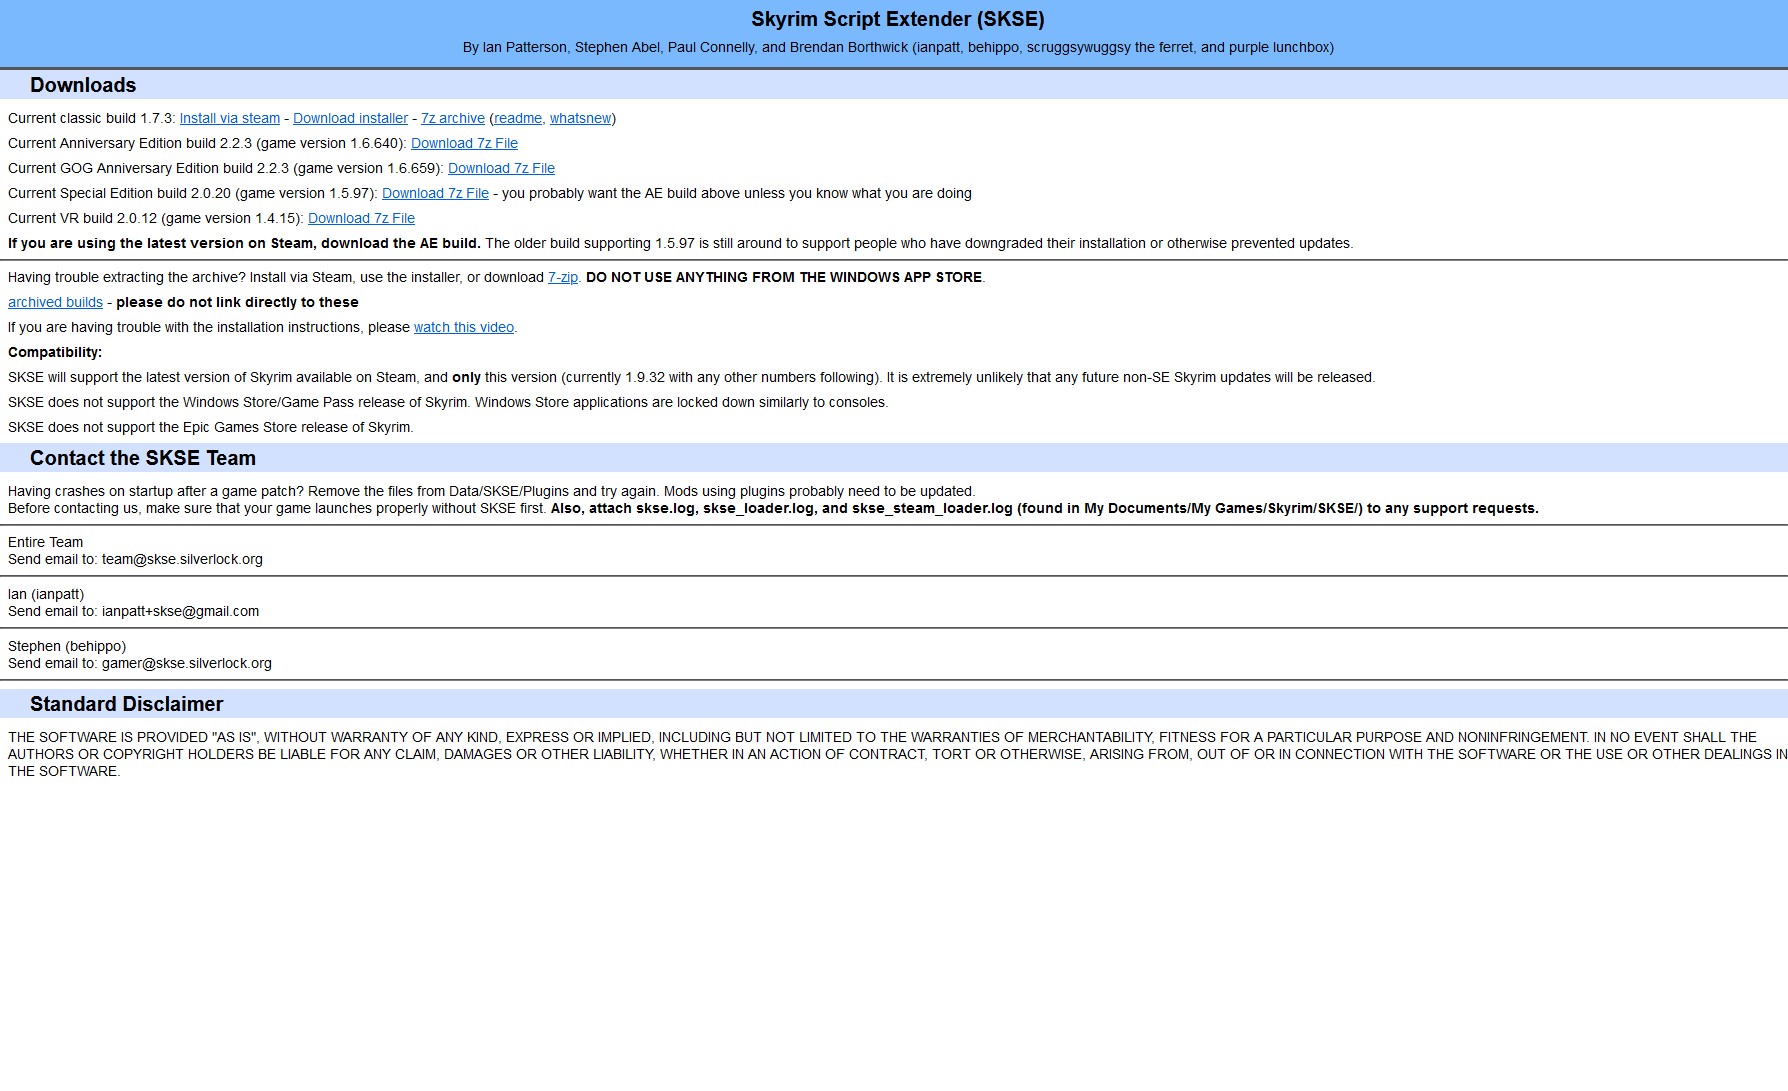Click the bold 'DO NOT USE ANYTHING FROM THE WINDOWS APP STORE' warning
The width and height of the screenshot is (1788, 1091).
click(x=784, y=277)
